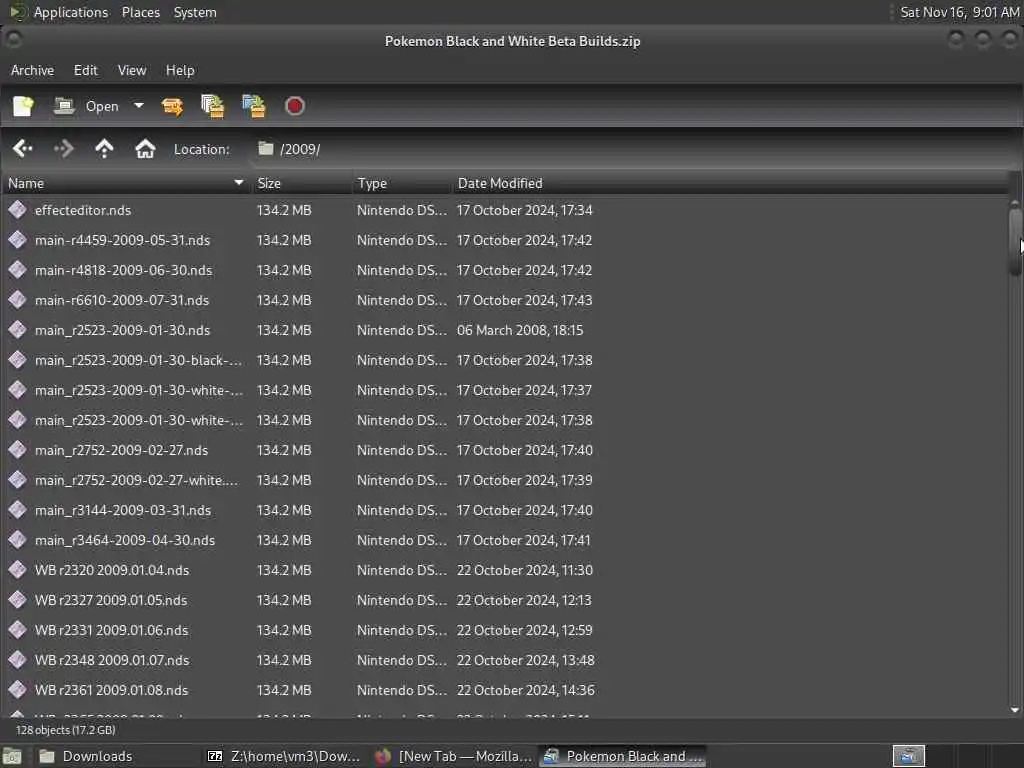Image resolution: width=1024 pixels, height=768 pixels.
Task: Go forward to next location
Action: (x=63, y=149)
